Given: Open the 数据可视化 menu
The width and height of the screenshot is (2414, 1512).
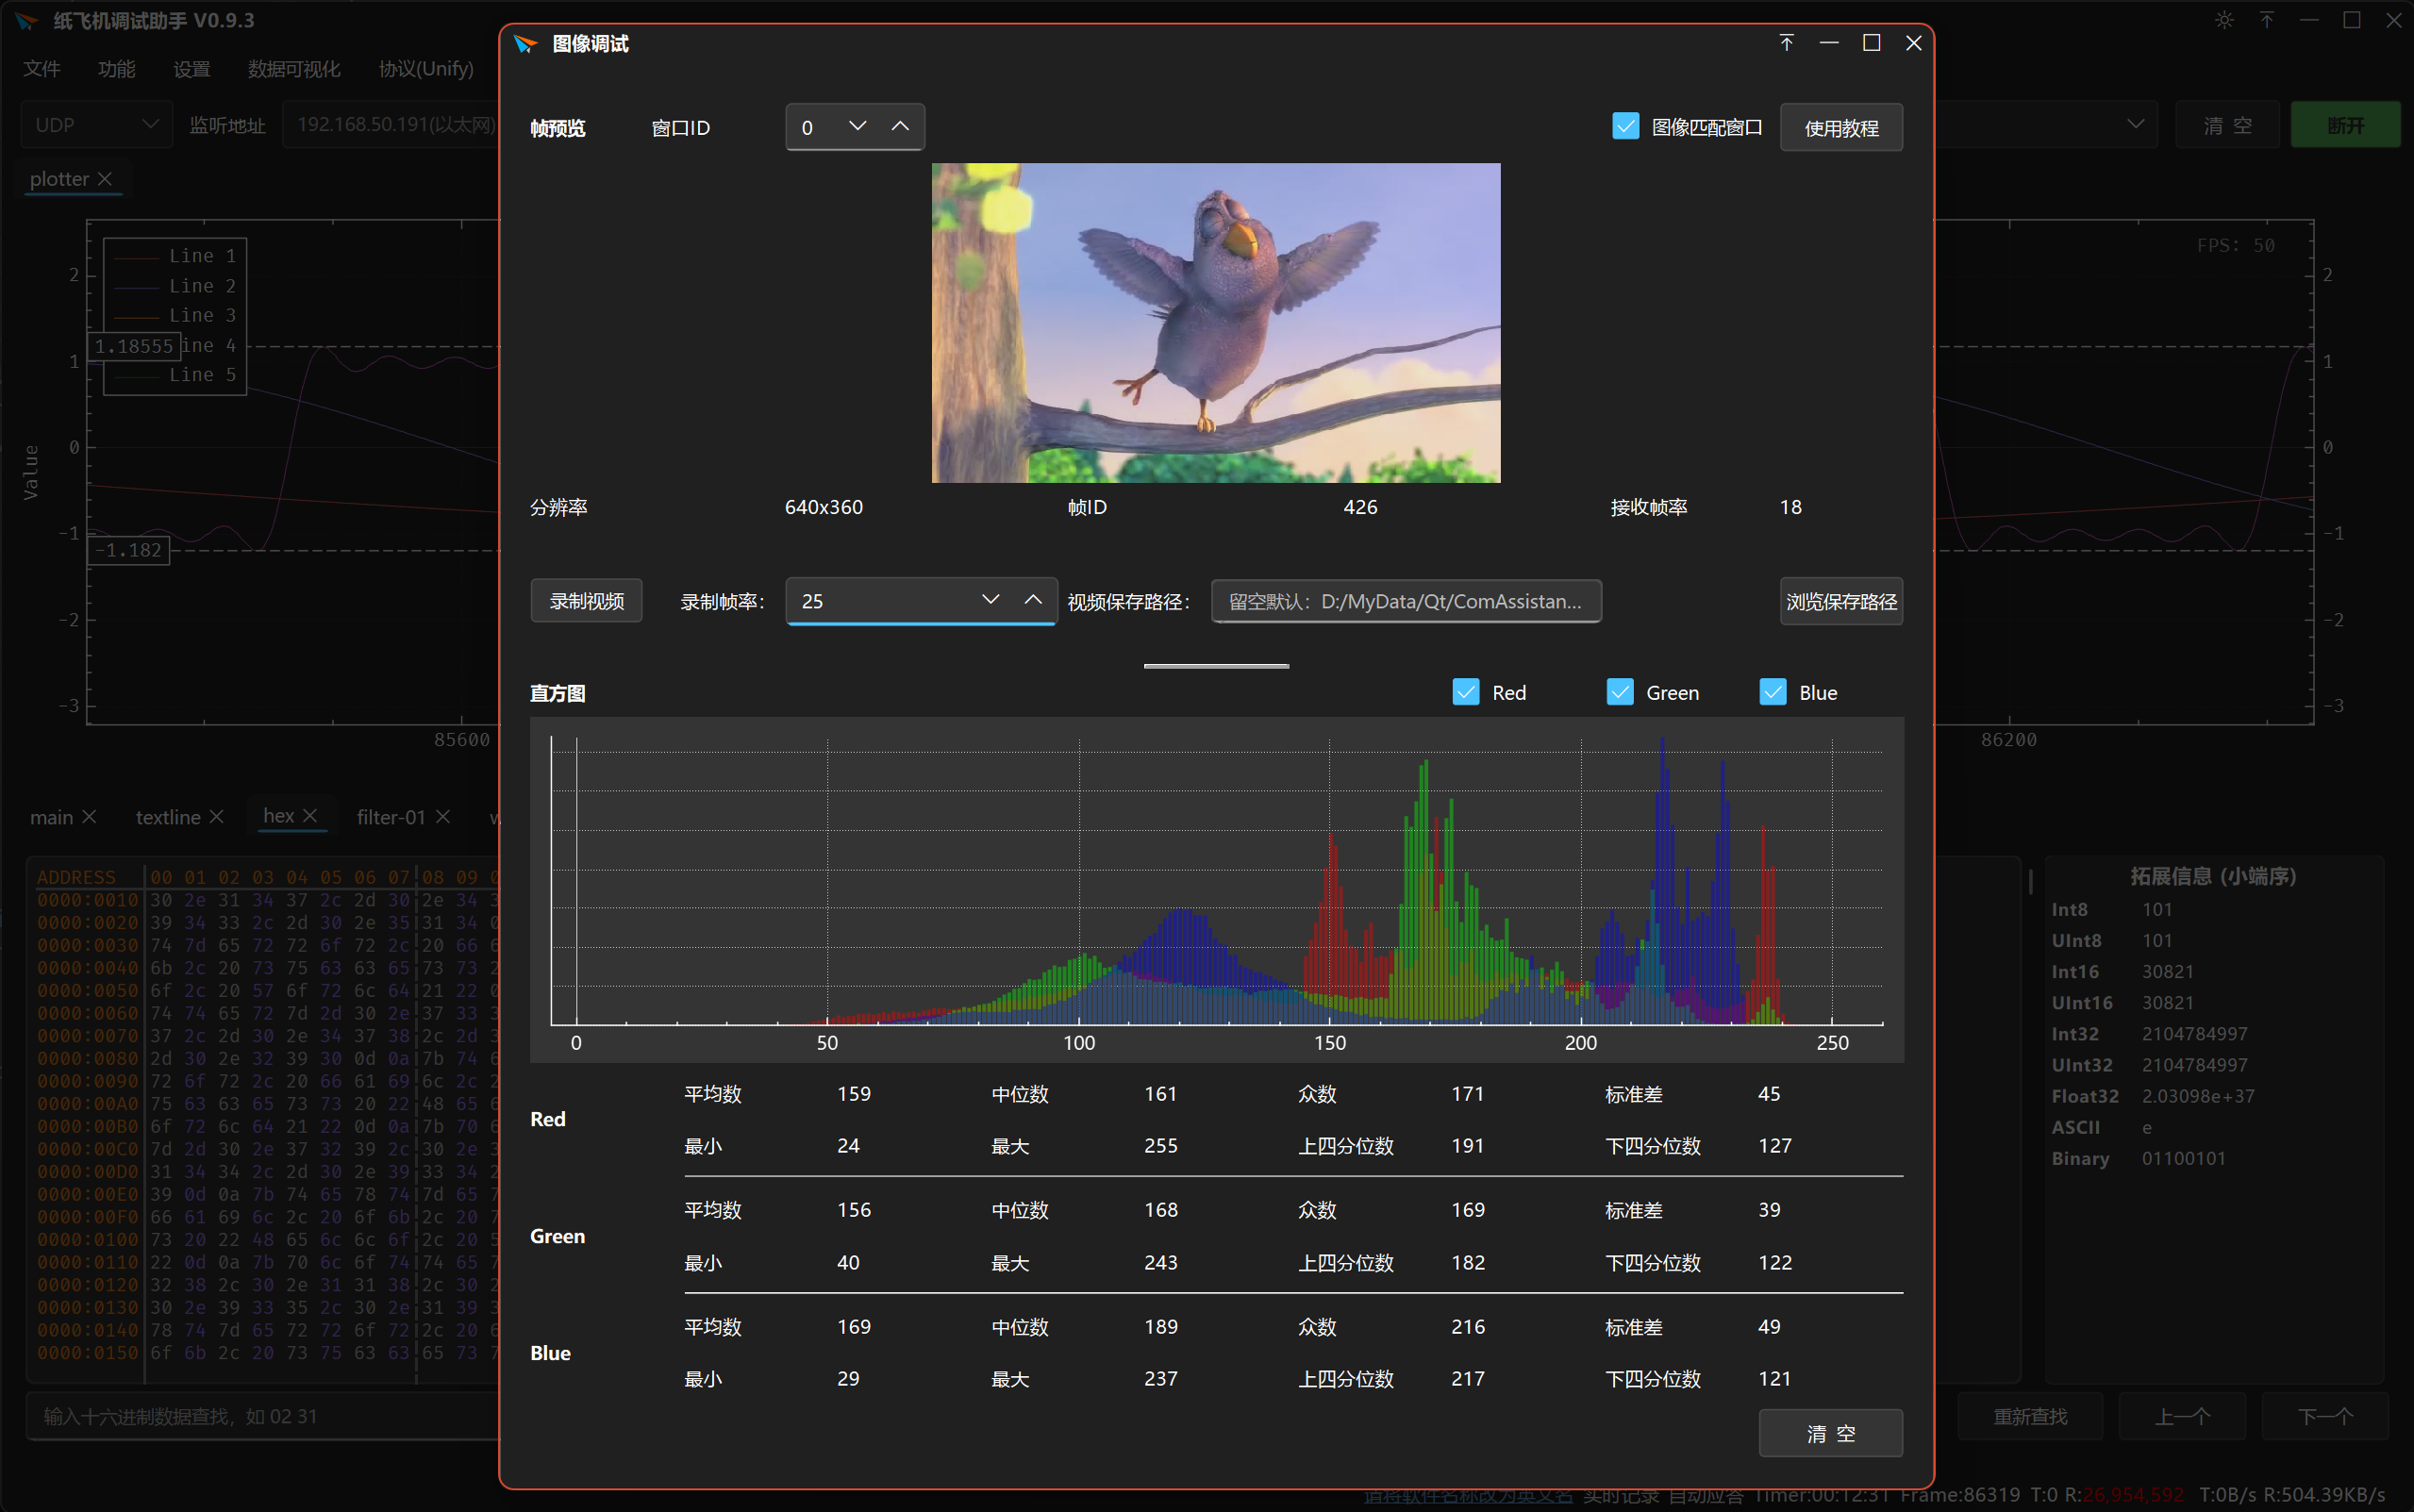Looking at the screenshot, I should [294, 69].
